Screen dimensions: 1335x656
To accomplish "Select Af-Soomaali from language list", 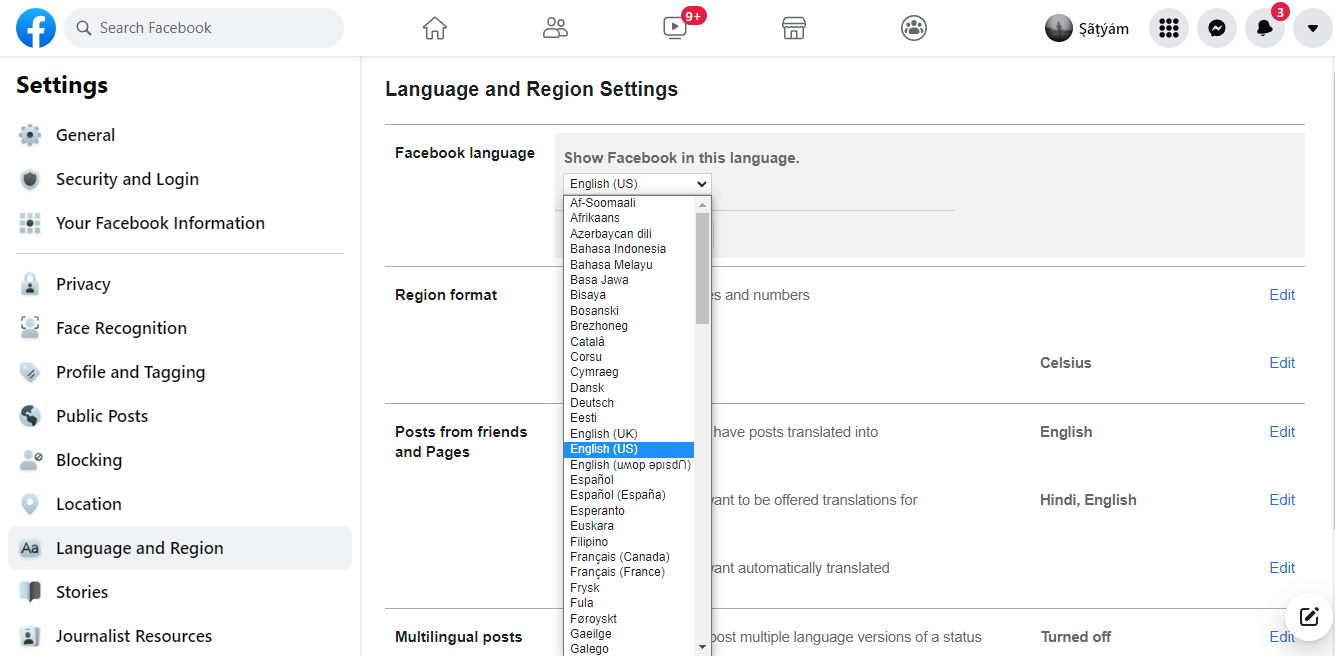I will tap(629, 203).
